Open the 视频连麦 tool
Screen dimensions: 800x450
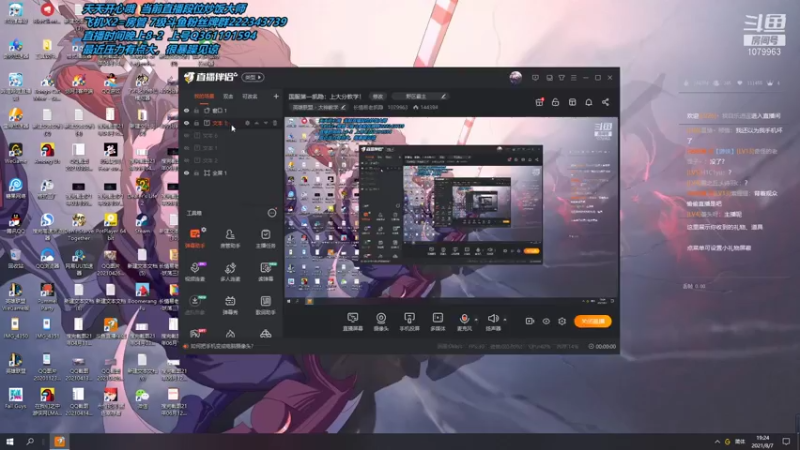point(195,271)
